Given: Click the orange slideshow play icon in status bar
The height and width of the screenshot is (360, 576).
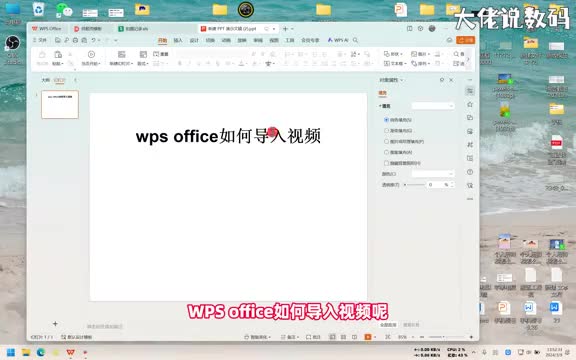Looking at the screenshot, I should pos(368,337).
